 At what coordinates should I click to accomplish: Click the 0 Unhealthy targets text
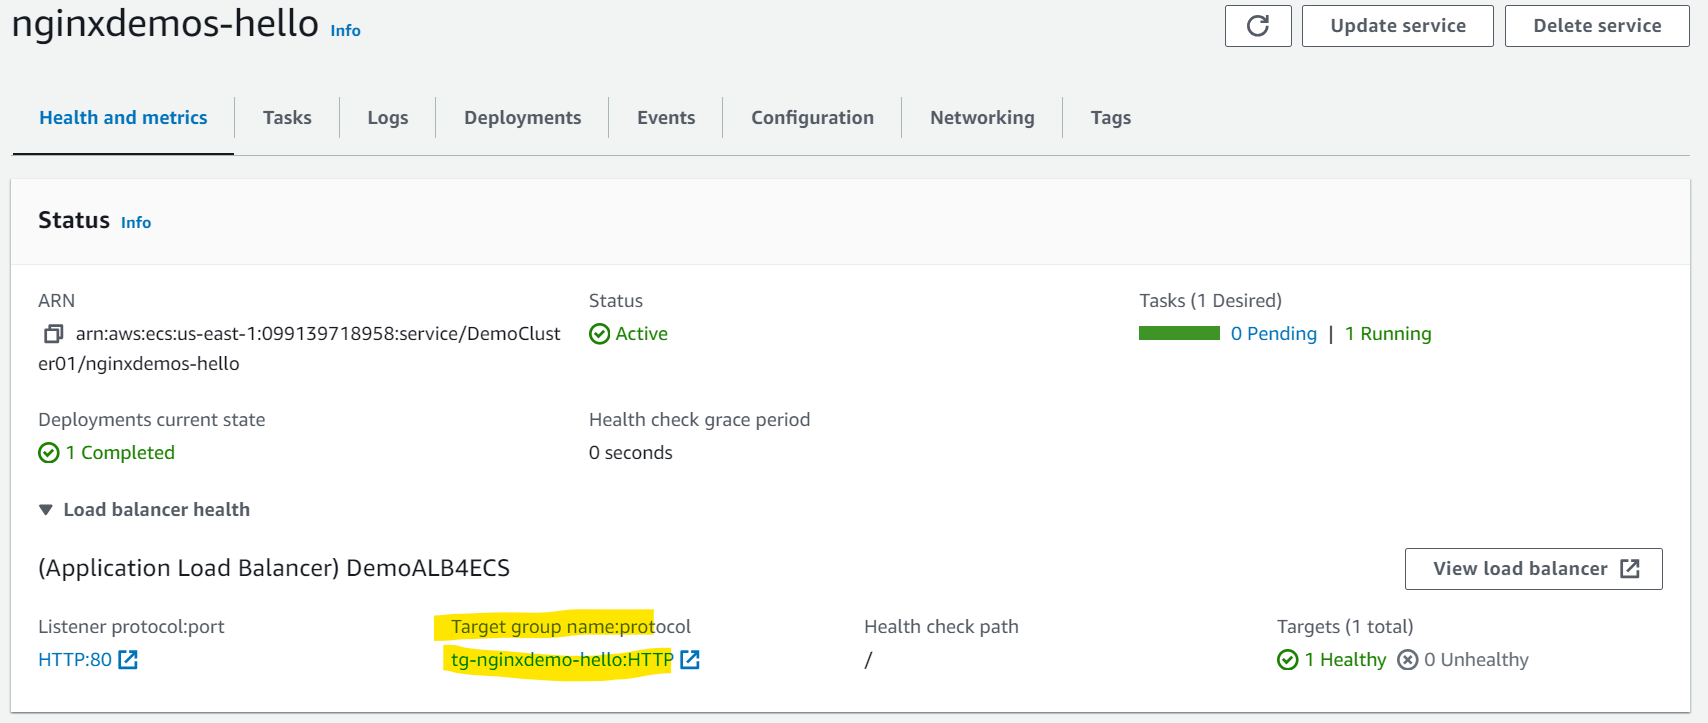click(1476, 660)
